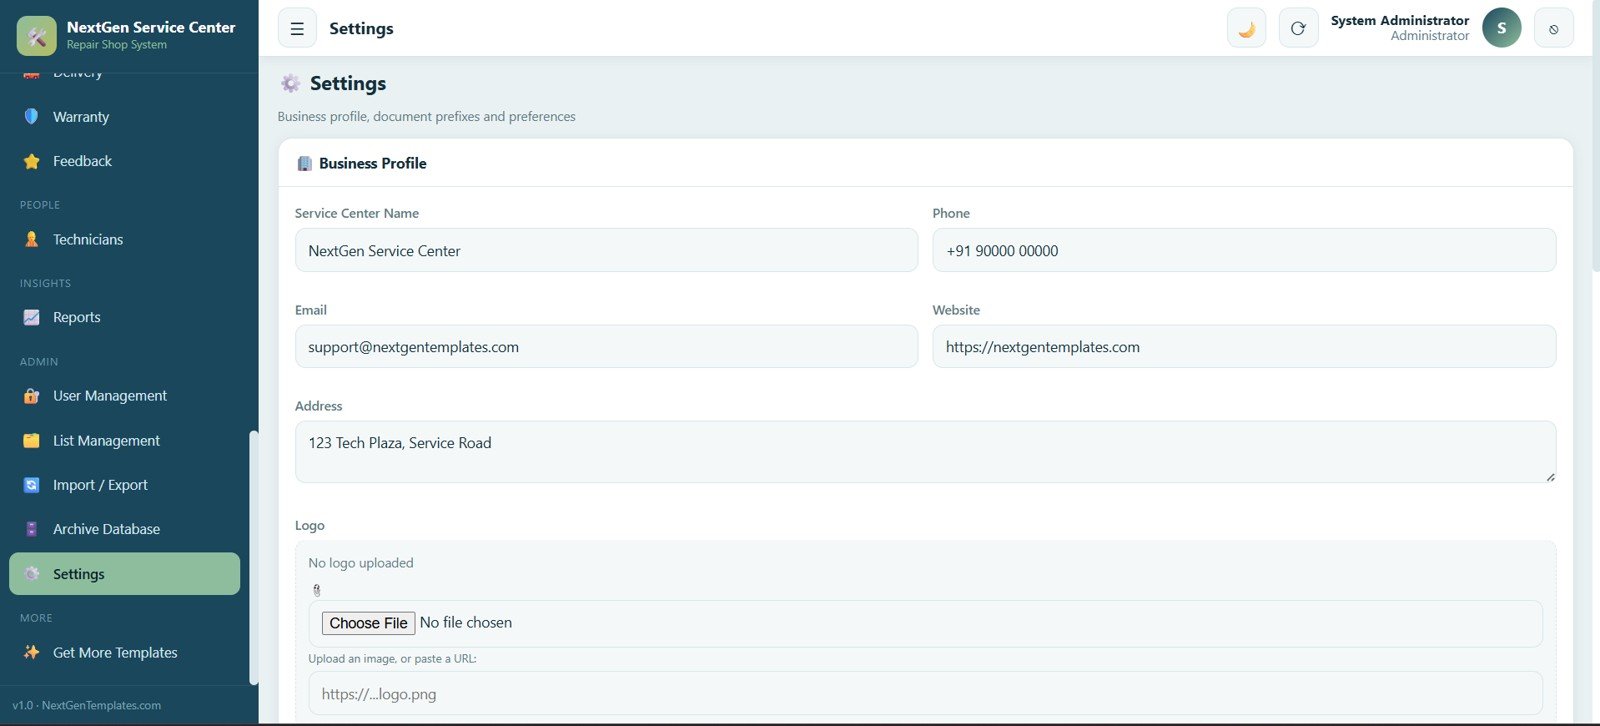The width and height of the screenshot is (1600, 726).
Task: Click the List Management folder icon
Action: [31, 441]
